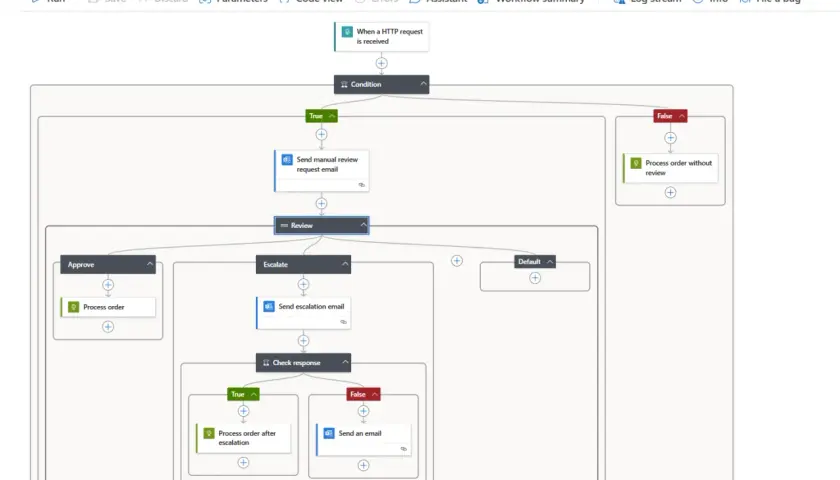Add an action above Process order without review

(670, 138)
